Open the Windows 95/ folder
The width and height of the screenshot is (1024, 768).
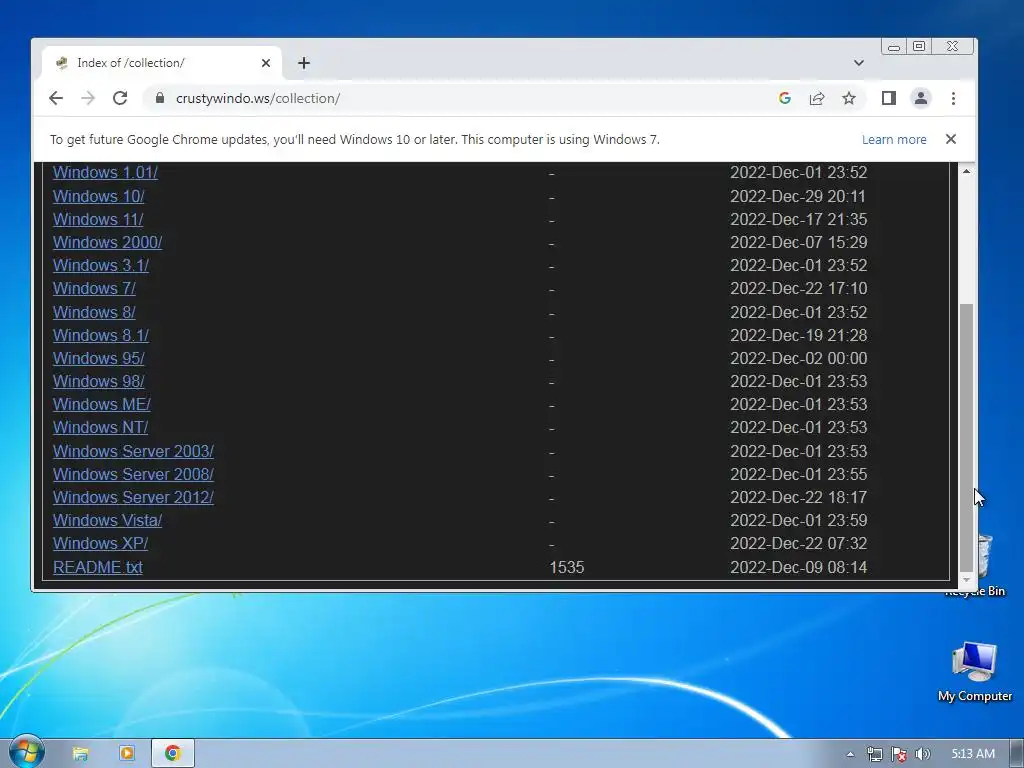[x=99, y=359]
